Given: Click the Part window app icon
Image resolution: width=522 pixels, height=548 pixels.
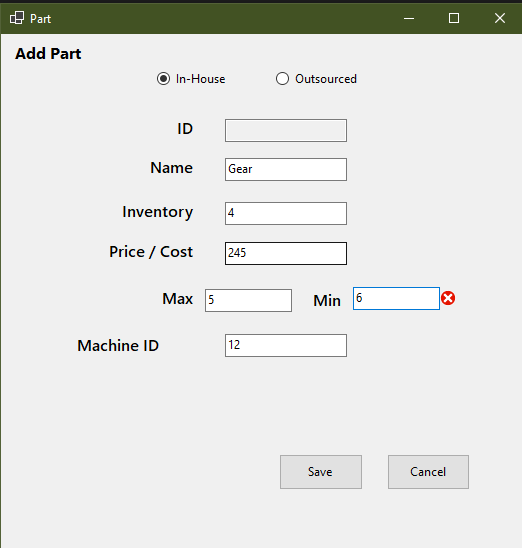Looking at the screenshot, I should [17, 18].
